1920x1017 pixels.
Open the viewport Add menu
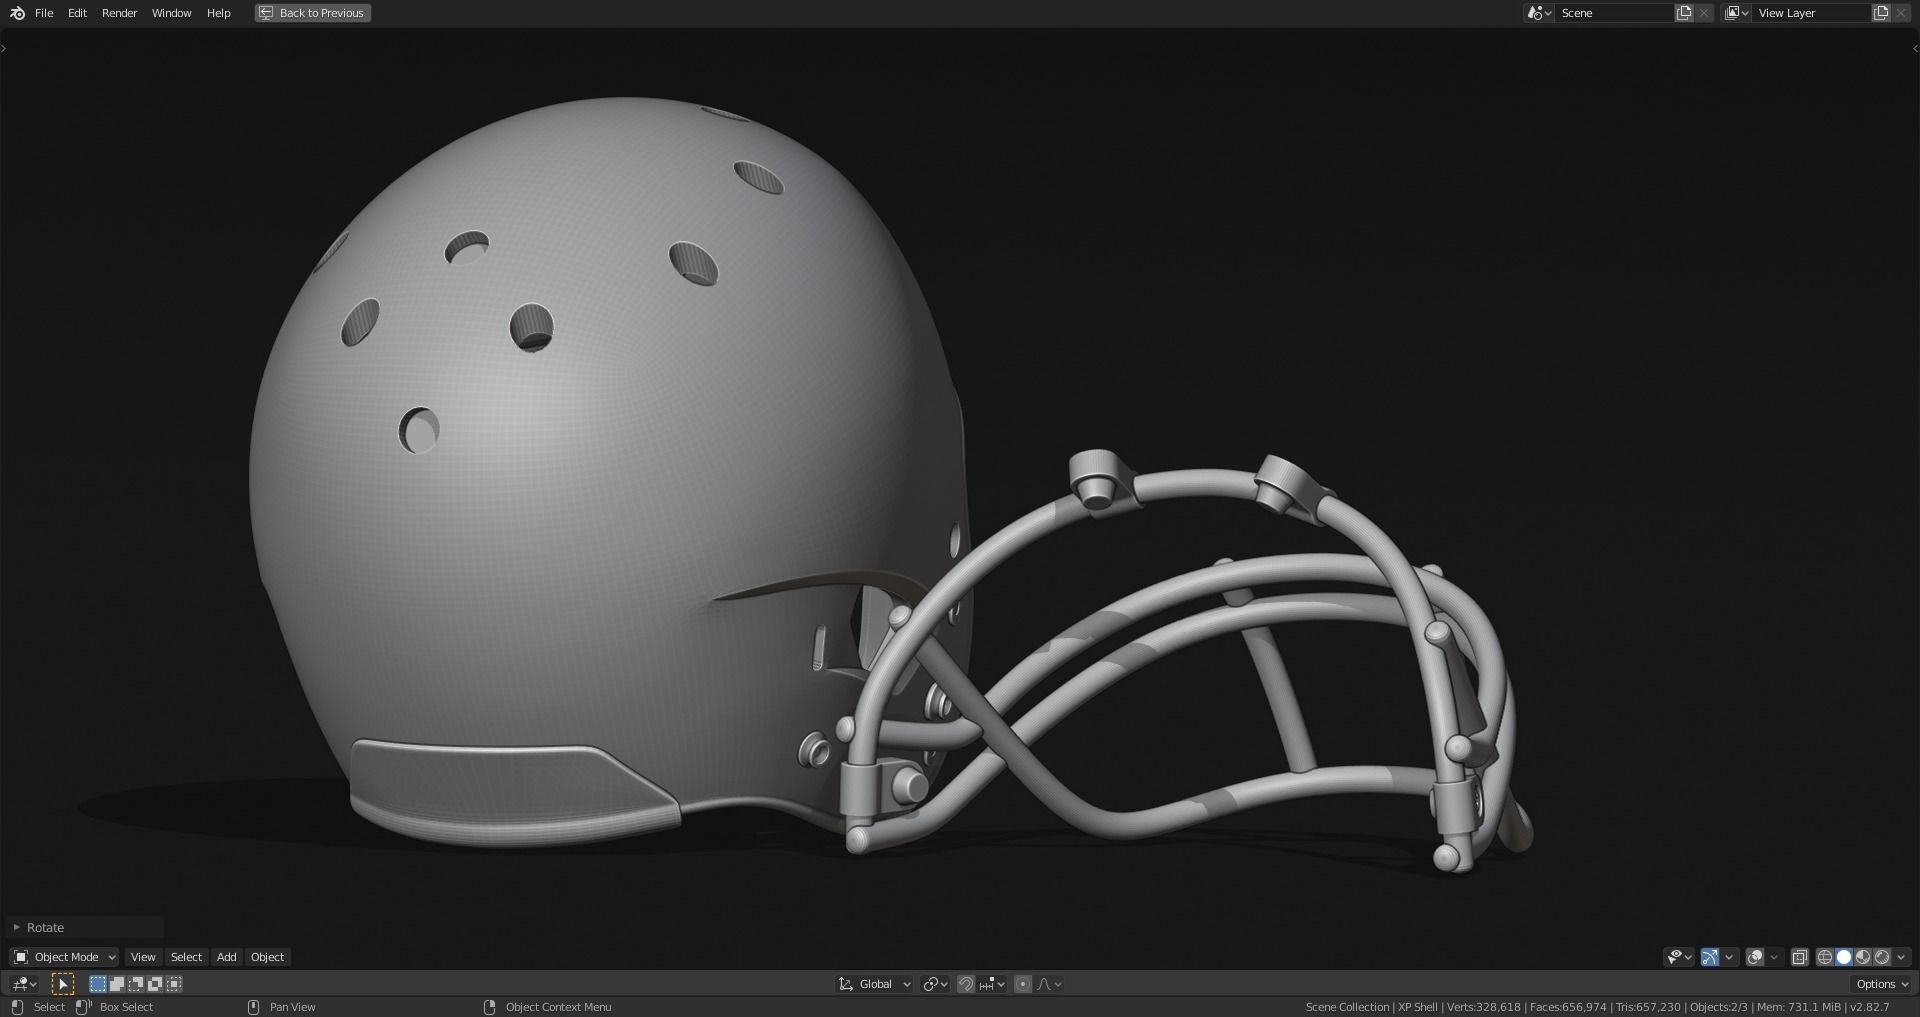click(x=227, y=957)
